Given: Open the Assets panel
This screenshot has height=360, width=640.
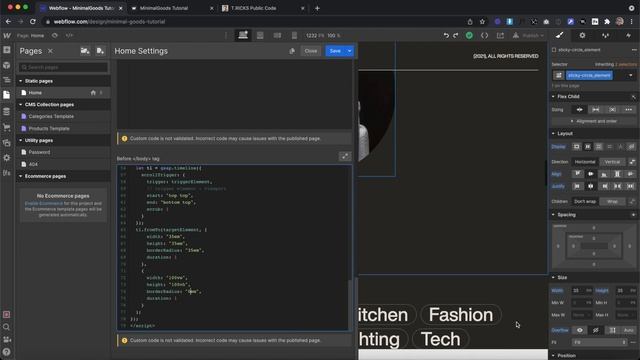Looking at the screenshot, I should (7, 142).
